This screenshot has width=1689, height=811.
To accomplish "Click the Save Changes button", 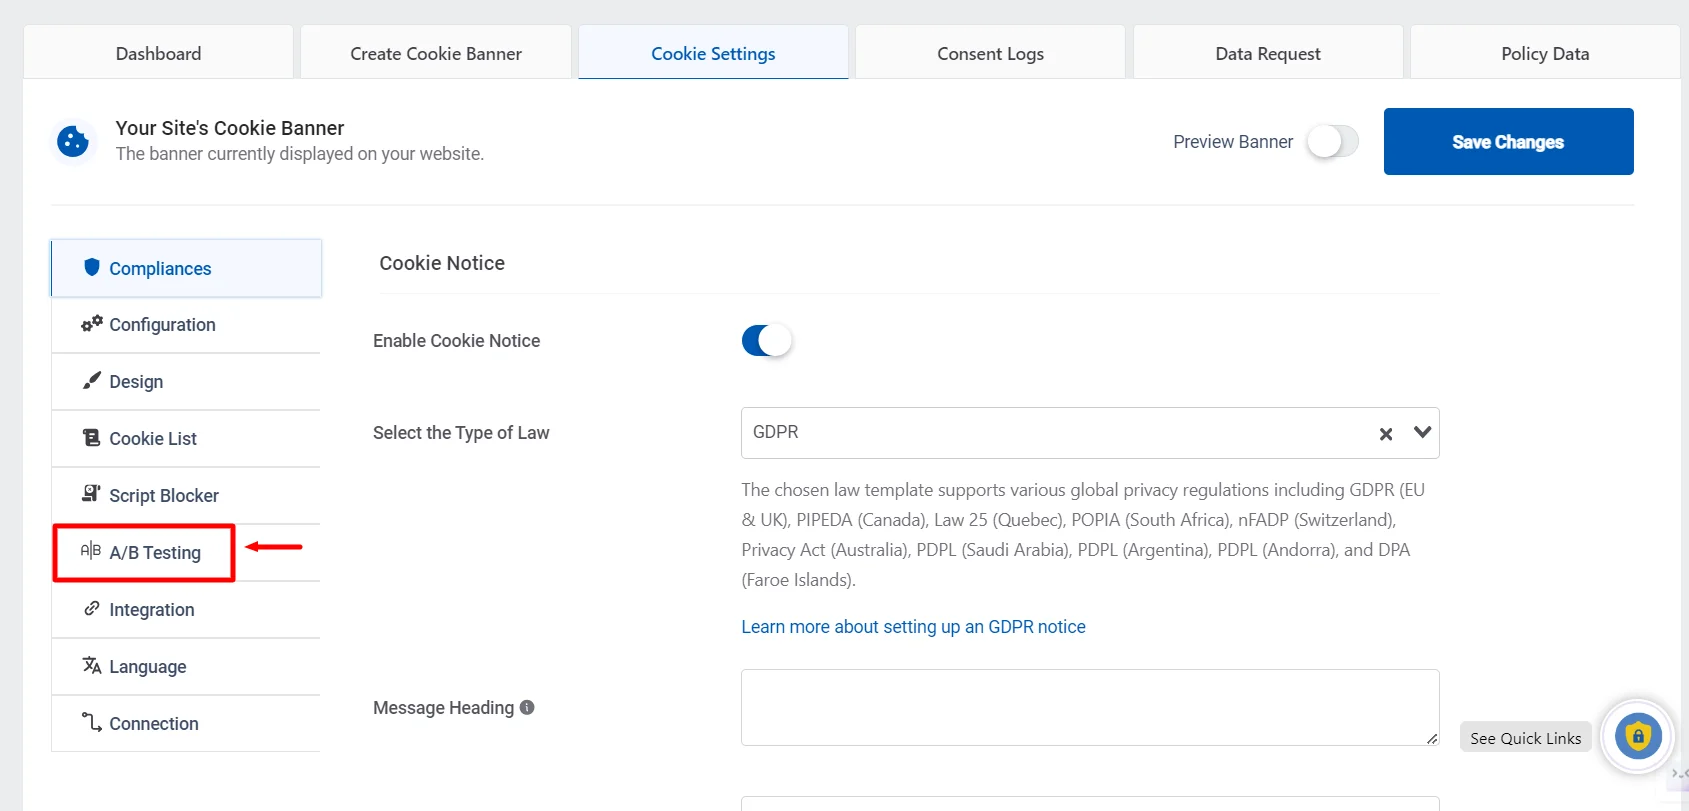I will pos(1508,141).
